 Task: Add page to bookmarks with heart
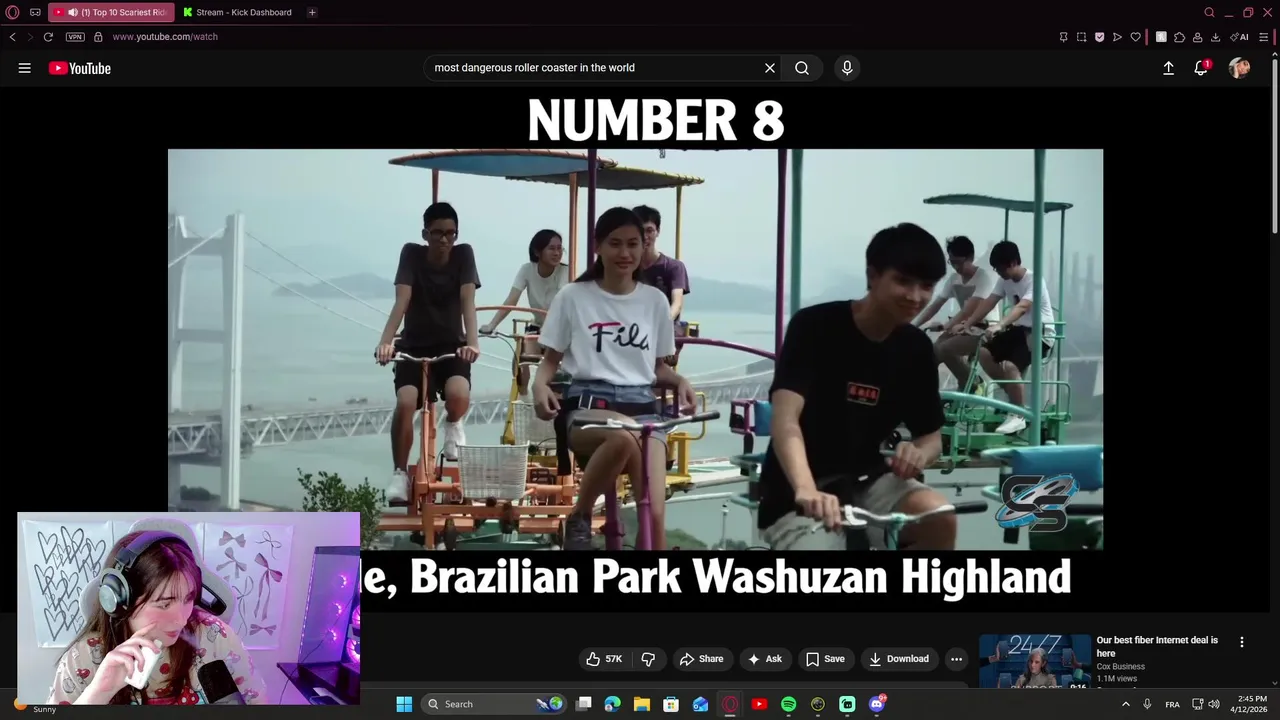click(x=1135, y=37)
